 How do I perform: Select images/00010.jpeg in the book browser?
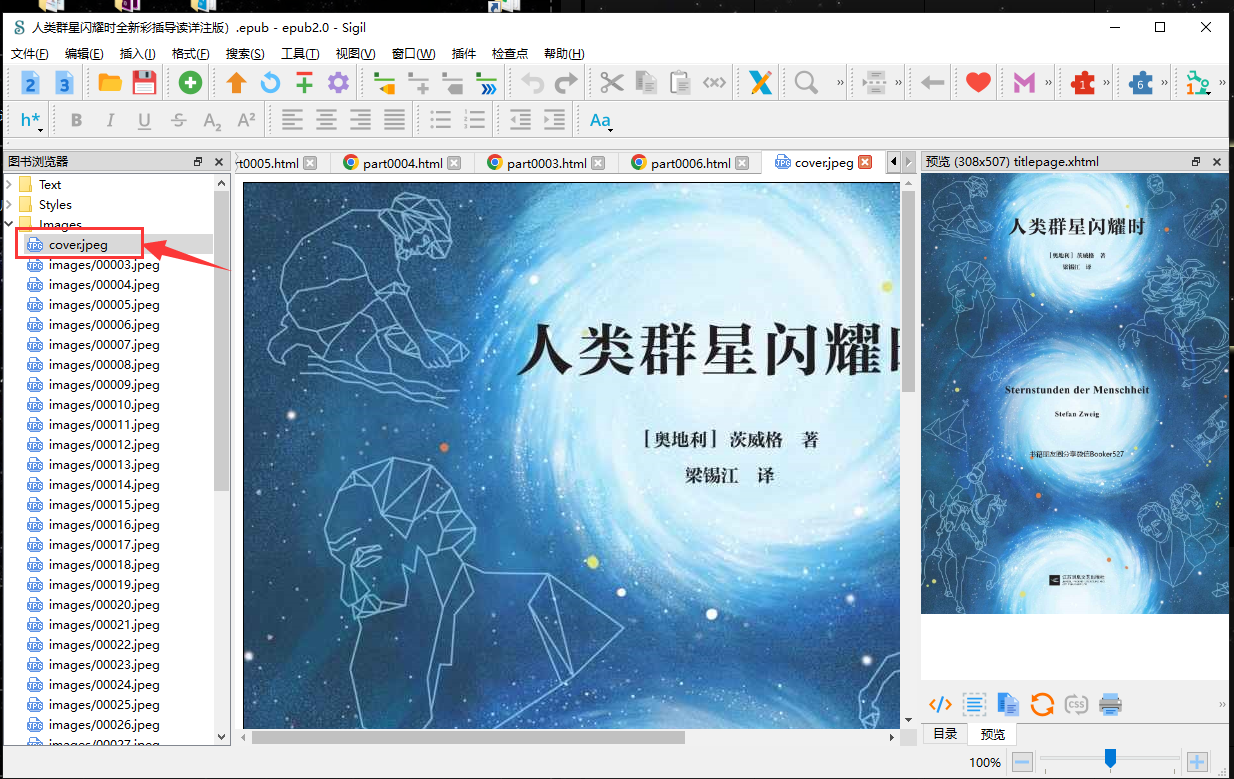104,405
